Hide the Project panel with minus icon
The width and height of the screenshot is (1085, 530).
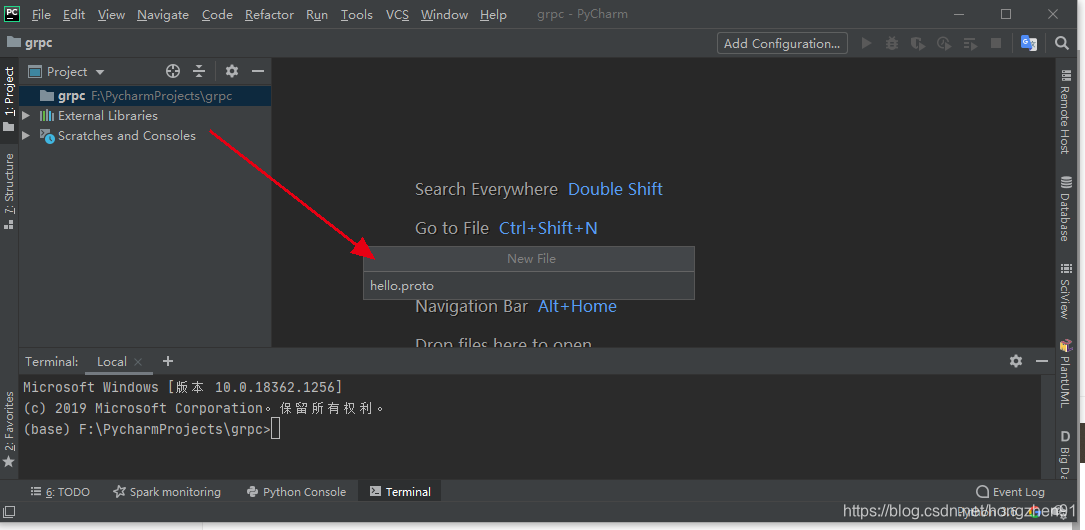[x=258, y=71]
